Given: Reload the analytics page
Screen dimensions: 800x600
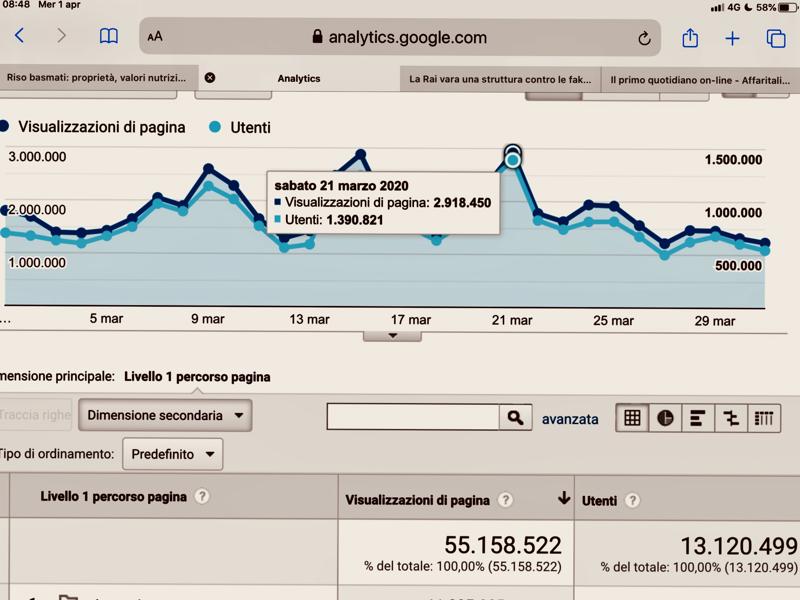Looking at the screenshot, I should pyautogui.click(x=644, y=38).
